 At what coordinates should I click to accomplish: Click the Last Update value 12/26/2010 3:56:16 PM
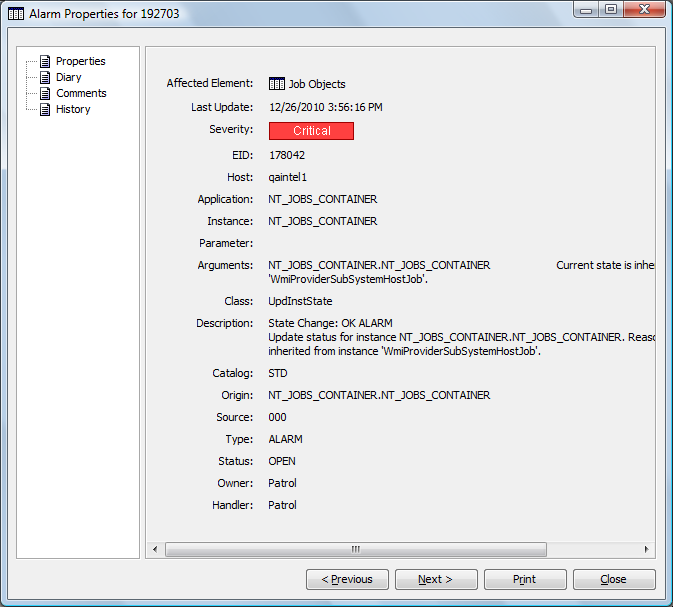[x=326, y=107]
